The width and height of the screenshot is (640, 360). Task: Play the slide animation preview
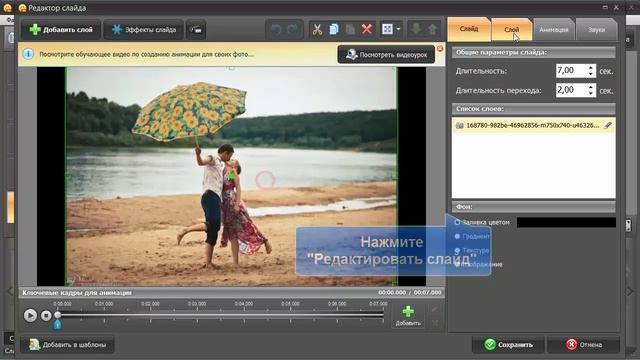(x=30, y=316)
